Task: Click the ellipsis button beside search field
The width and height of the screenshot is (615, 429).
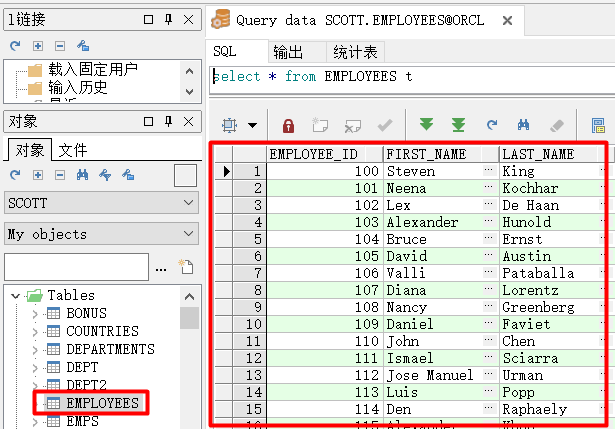Action: pyautogui.click(x=161, y=270)
